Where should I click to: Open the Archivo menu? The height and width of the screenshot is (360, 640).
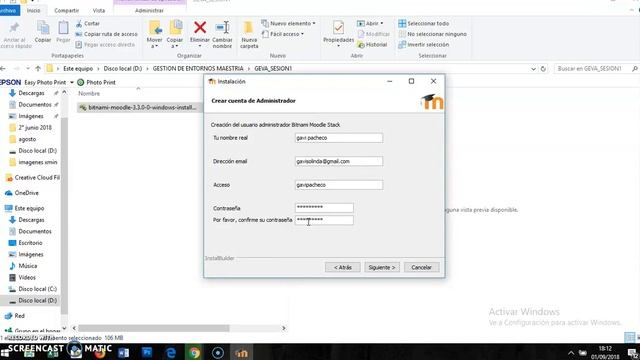[x=8, y=11]
